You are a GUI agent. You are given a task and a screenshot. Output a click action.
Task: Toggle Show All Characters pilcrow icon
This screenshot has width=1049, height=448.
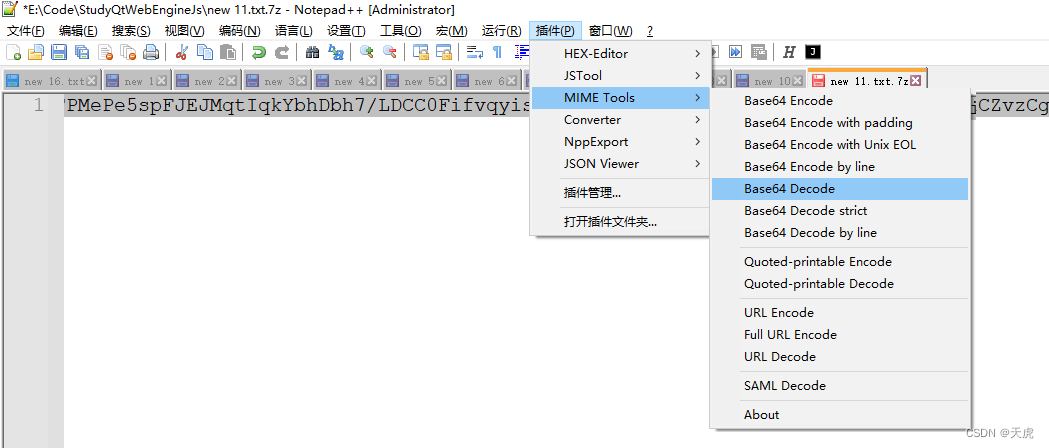pyautogui.click(x=497, y=52)
